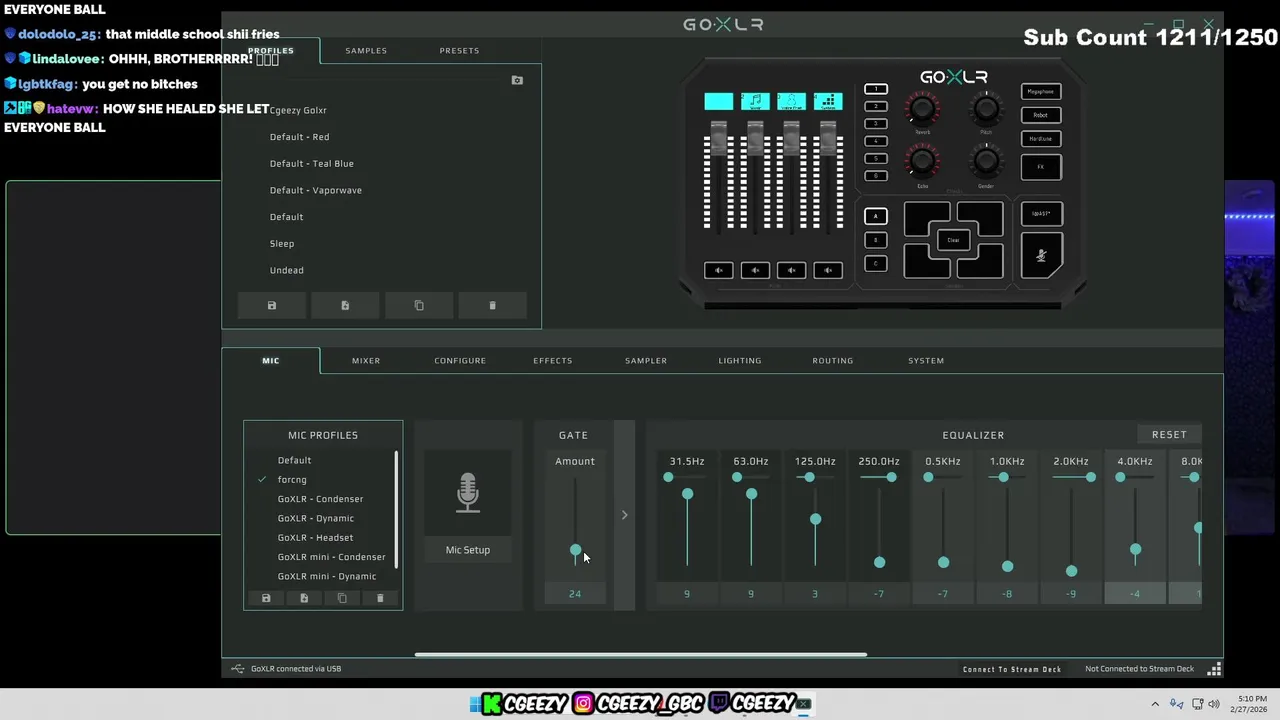Open the Sampler tab
1280x720 pixels.
pos(646,360)
